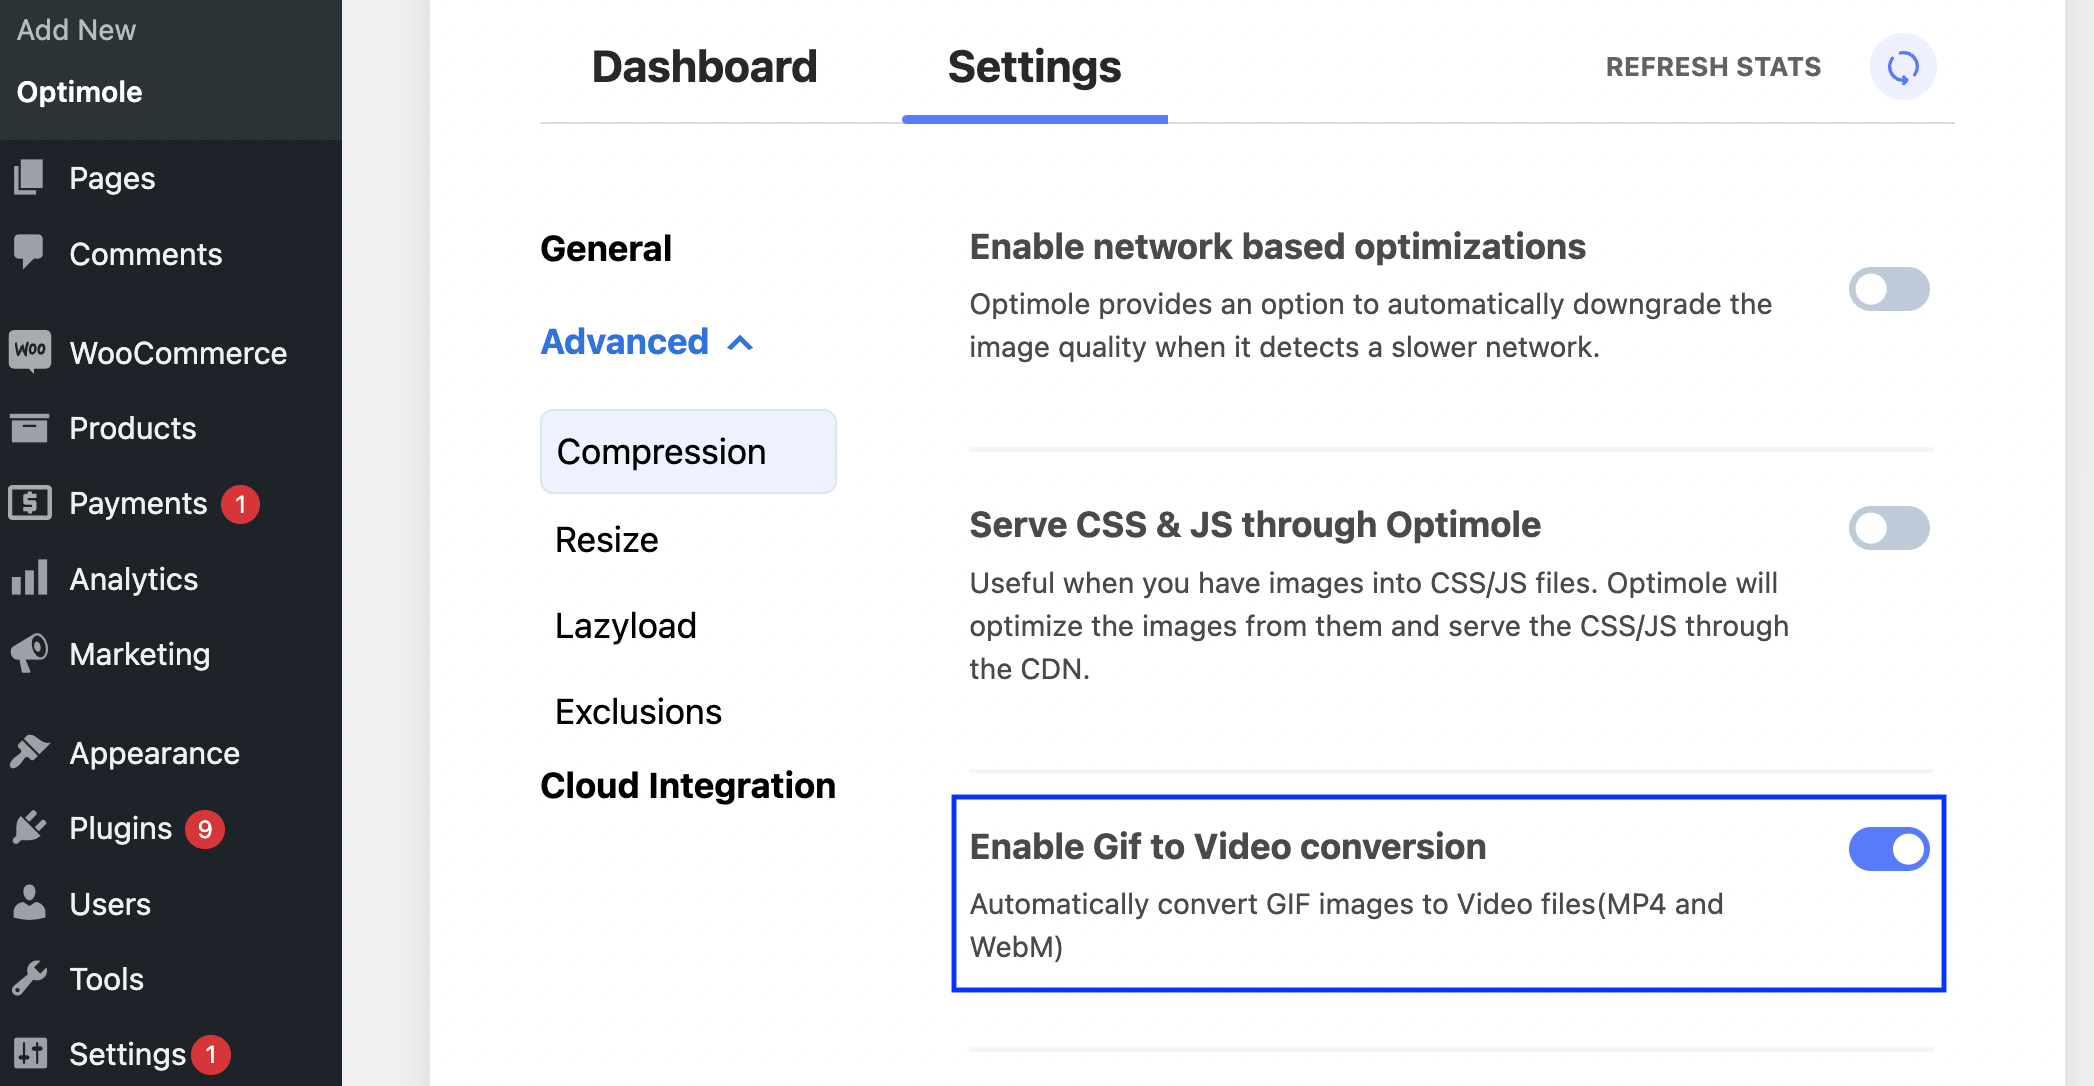Viewport: 2094px width, 1086px height.
Task: Open Products using its sidebar icon
Action: click(31, 428)
